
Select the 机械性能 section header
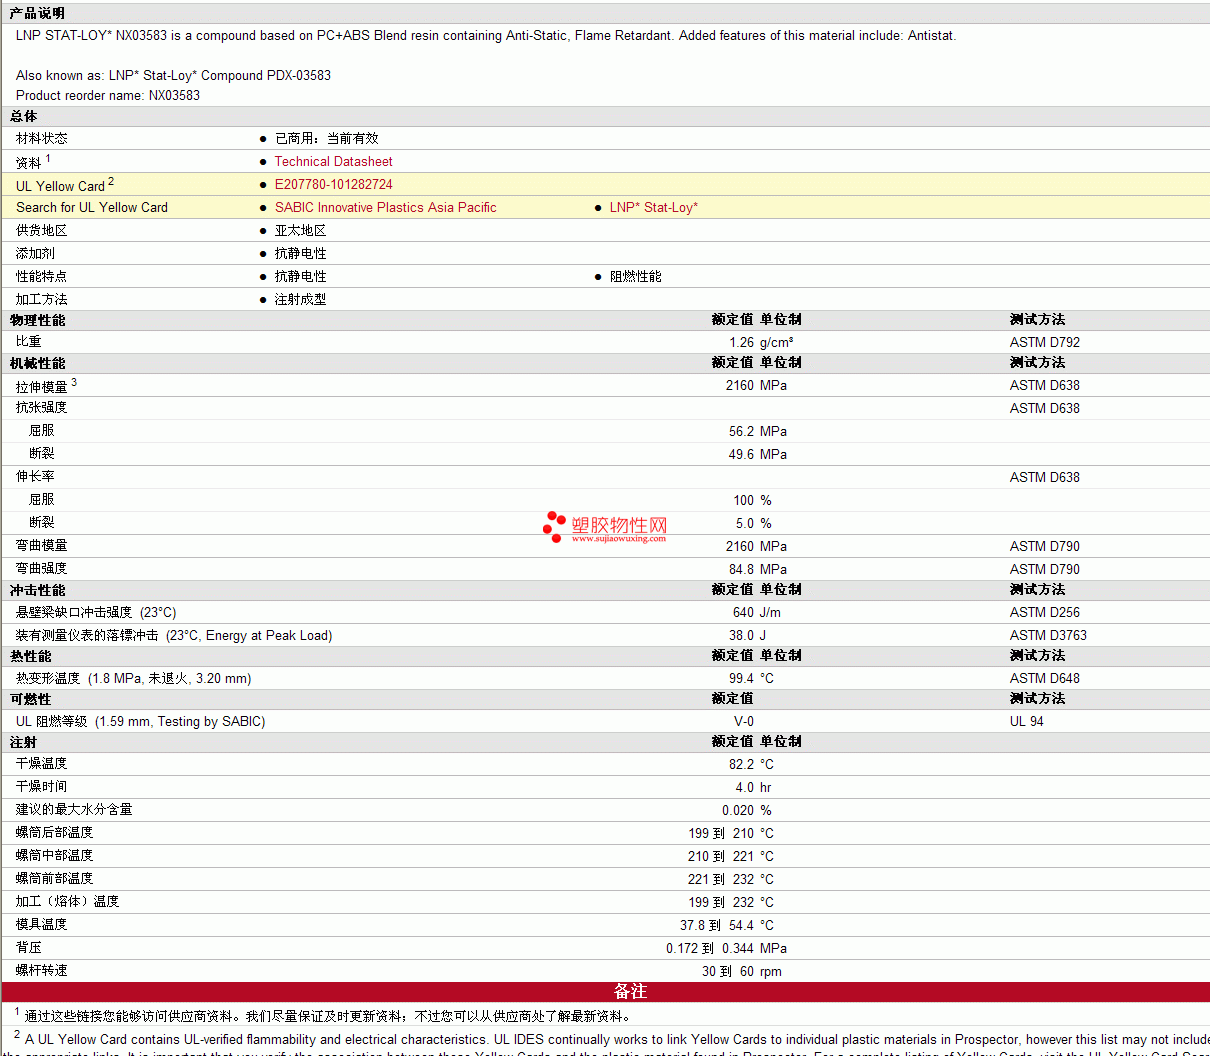pyautogui.click(x=37, y=363)
